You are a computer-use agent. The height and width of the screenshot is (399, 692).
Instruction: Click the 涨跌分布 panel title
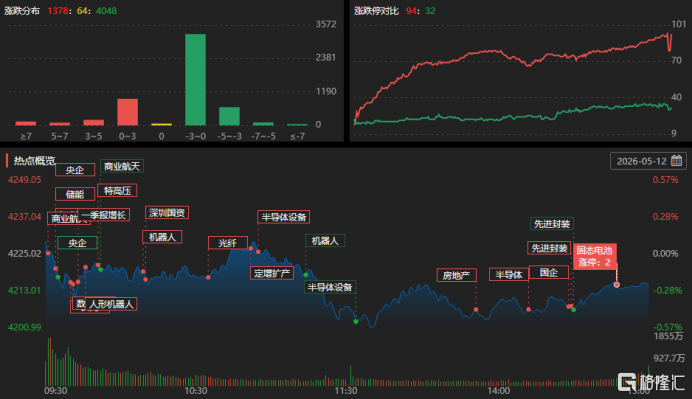pyautogui.click(x=22, y=11)
